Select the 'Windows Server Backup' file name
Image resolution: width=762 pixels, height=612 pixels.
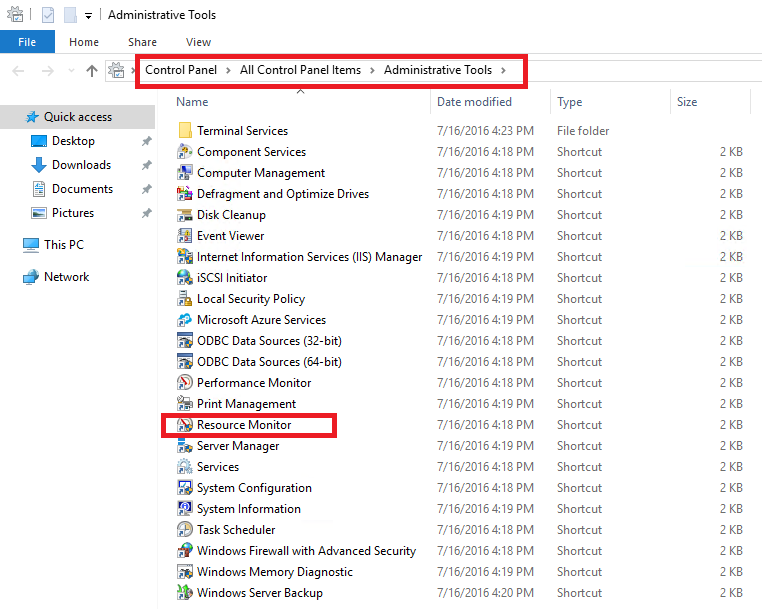[x=260, y=593]
